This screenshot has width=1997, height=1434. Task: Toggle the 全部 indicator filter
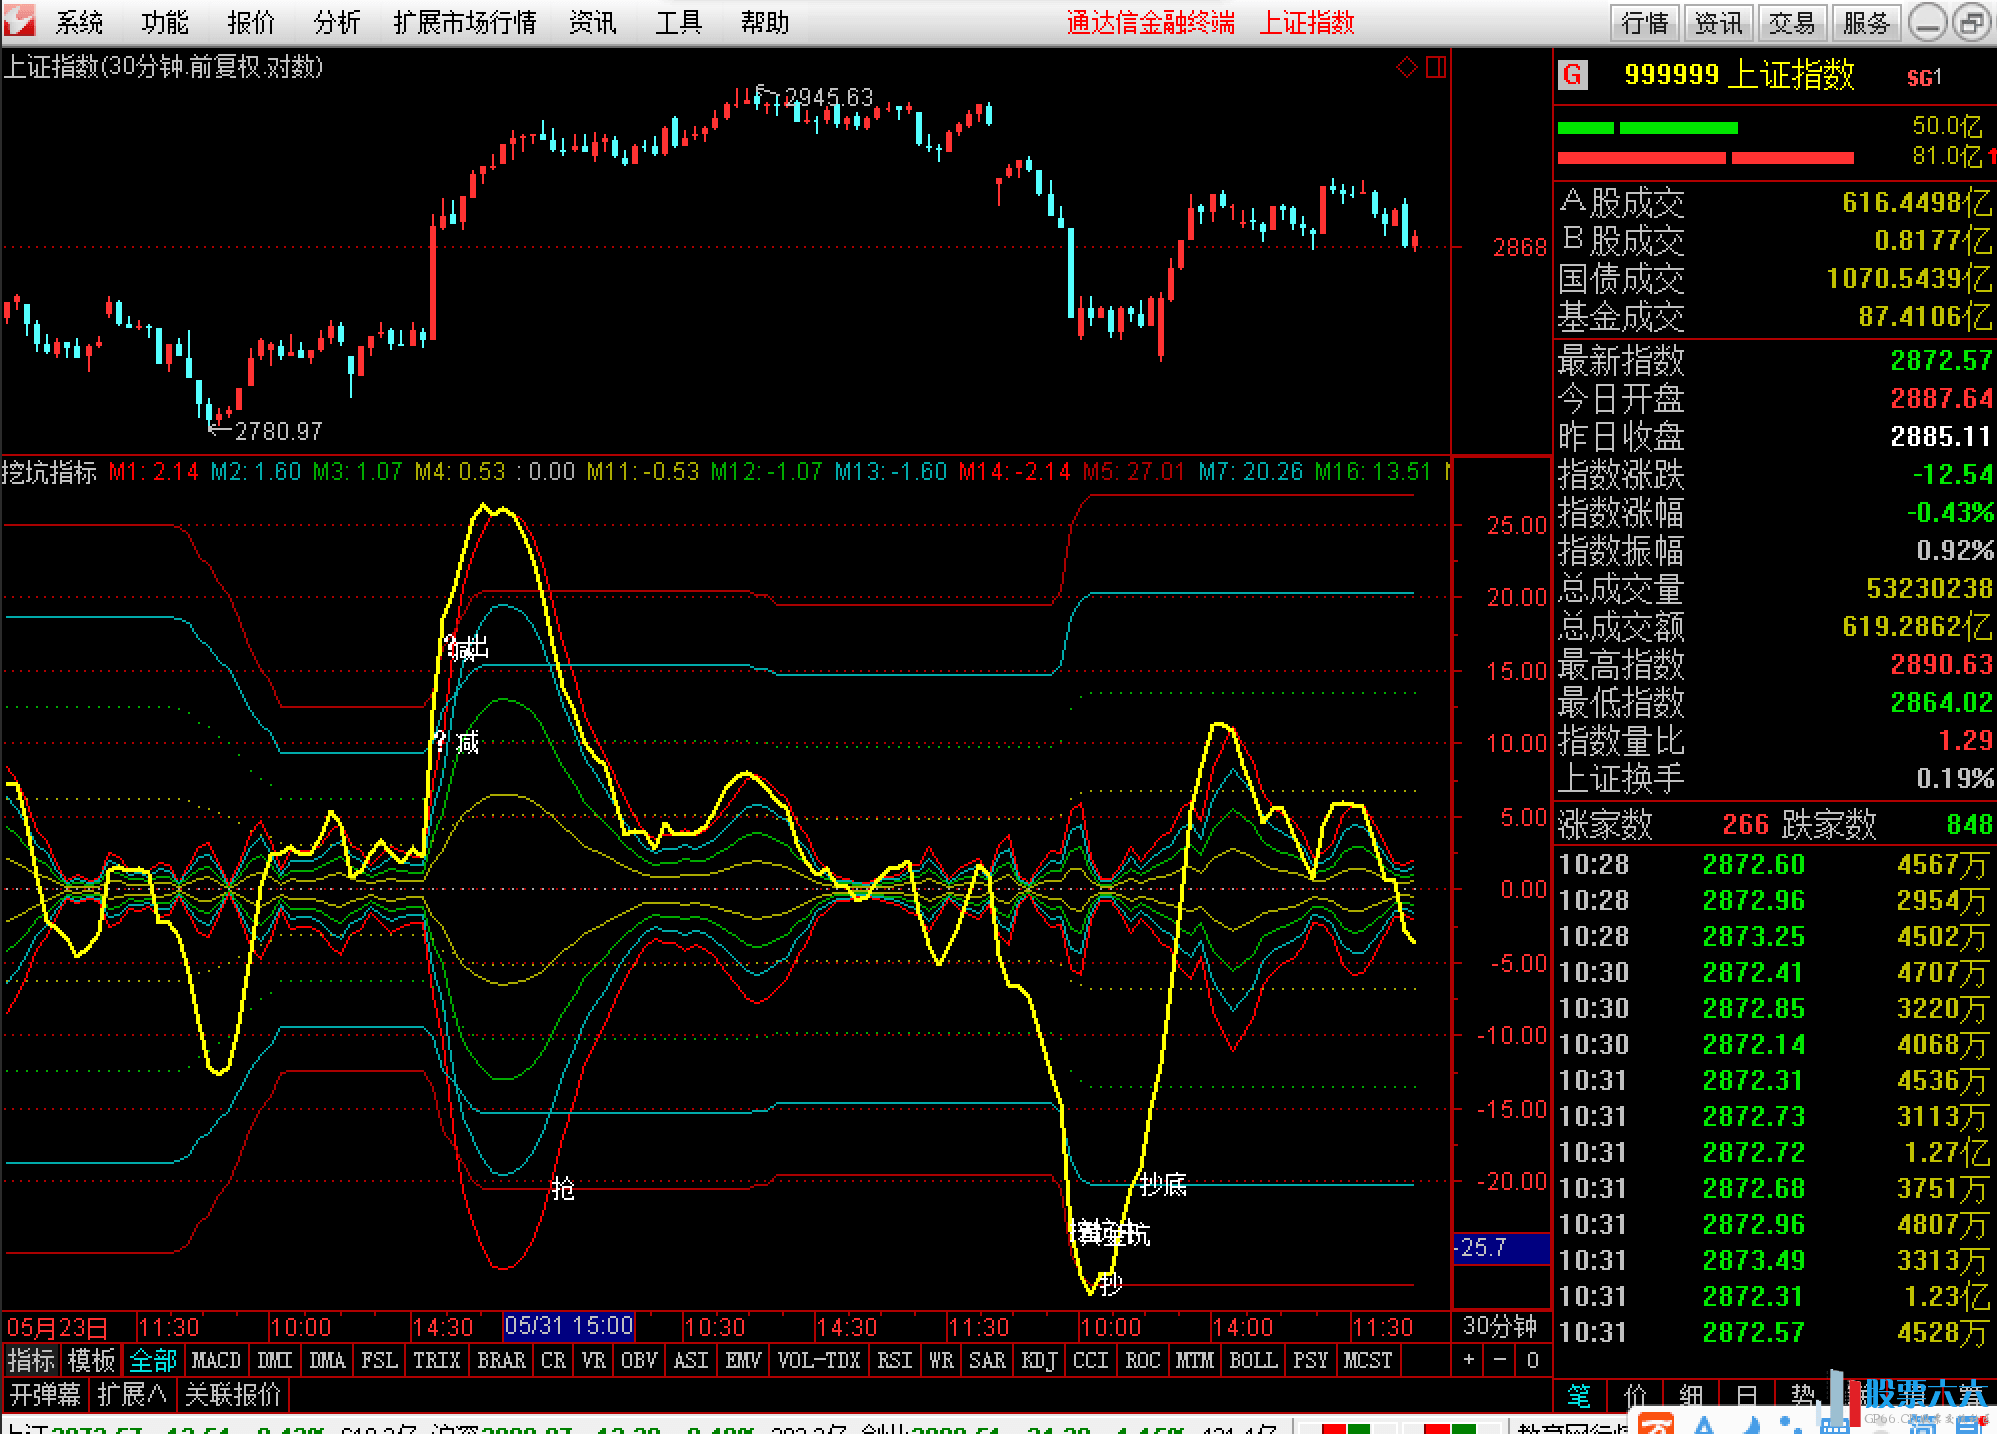152,1360
